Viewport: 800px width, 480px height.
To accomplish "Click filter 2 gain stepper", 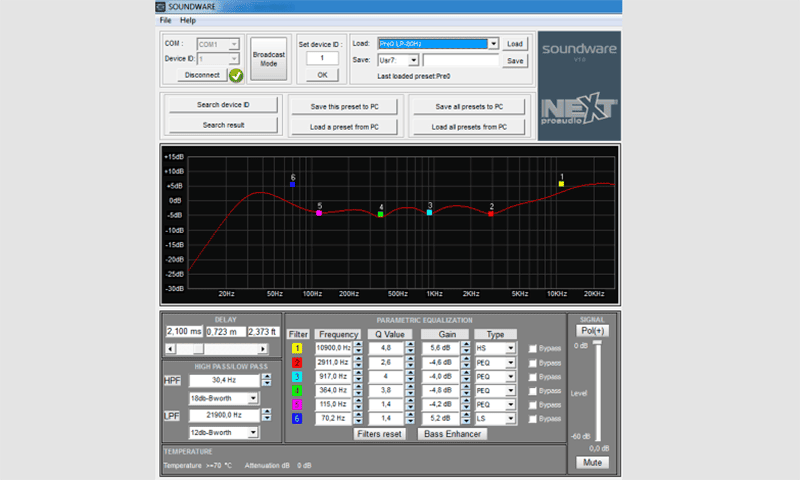I will [465, 362].
